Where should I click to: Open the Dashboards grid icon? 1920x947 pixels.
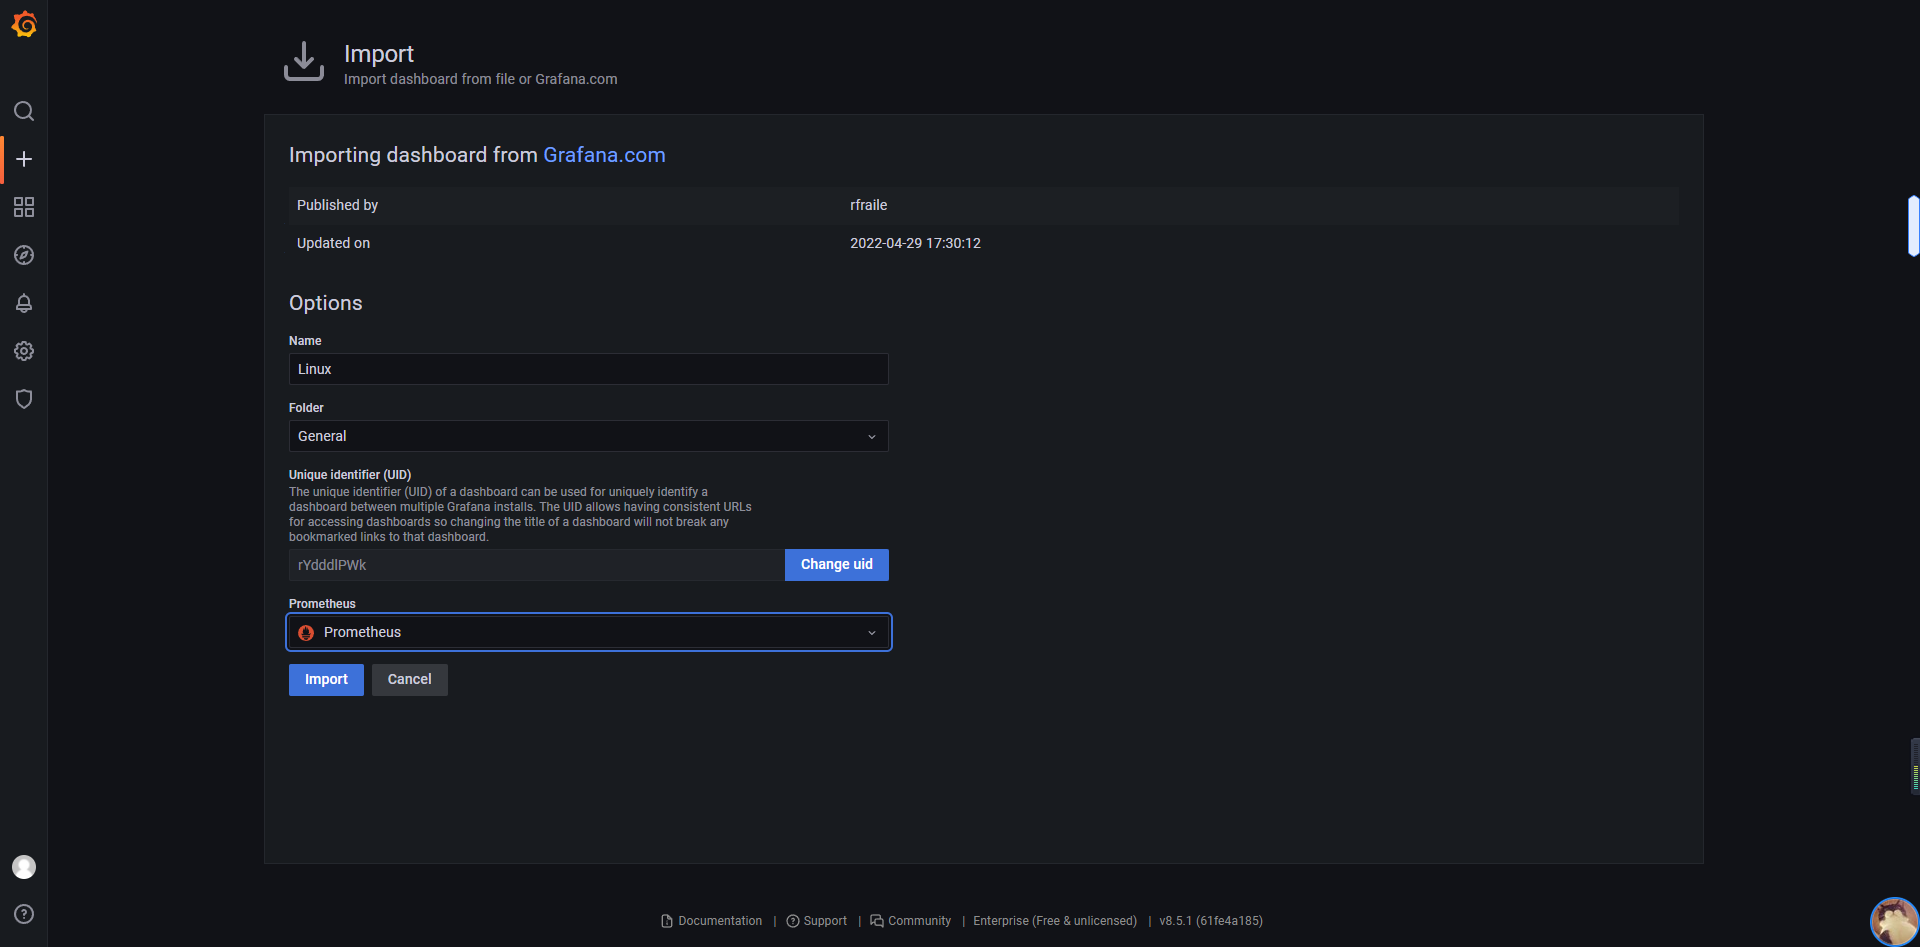(x=24, y=207)
